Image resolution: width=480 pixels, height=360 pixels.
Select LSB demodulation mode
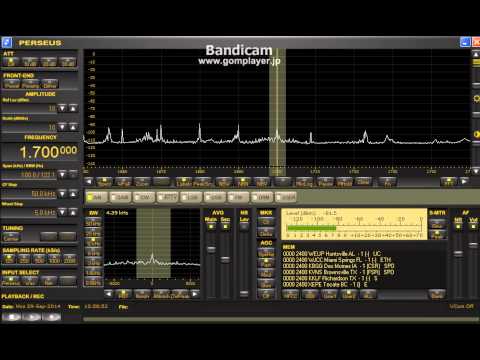click(191, 197)
